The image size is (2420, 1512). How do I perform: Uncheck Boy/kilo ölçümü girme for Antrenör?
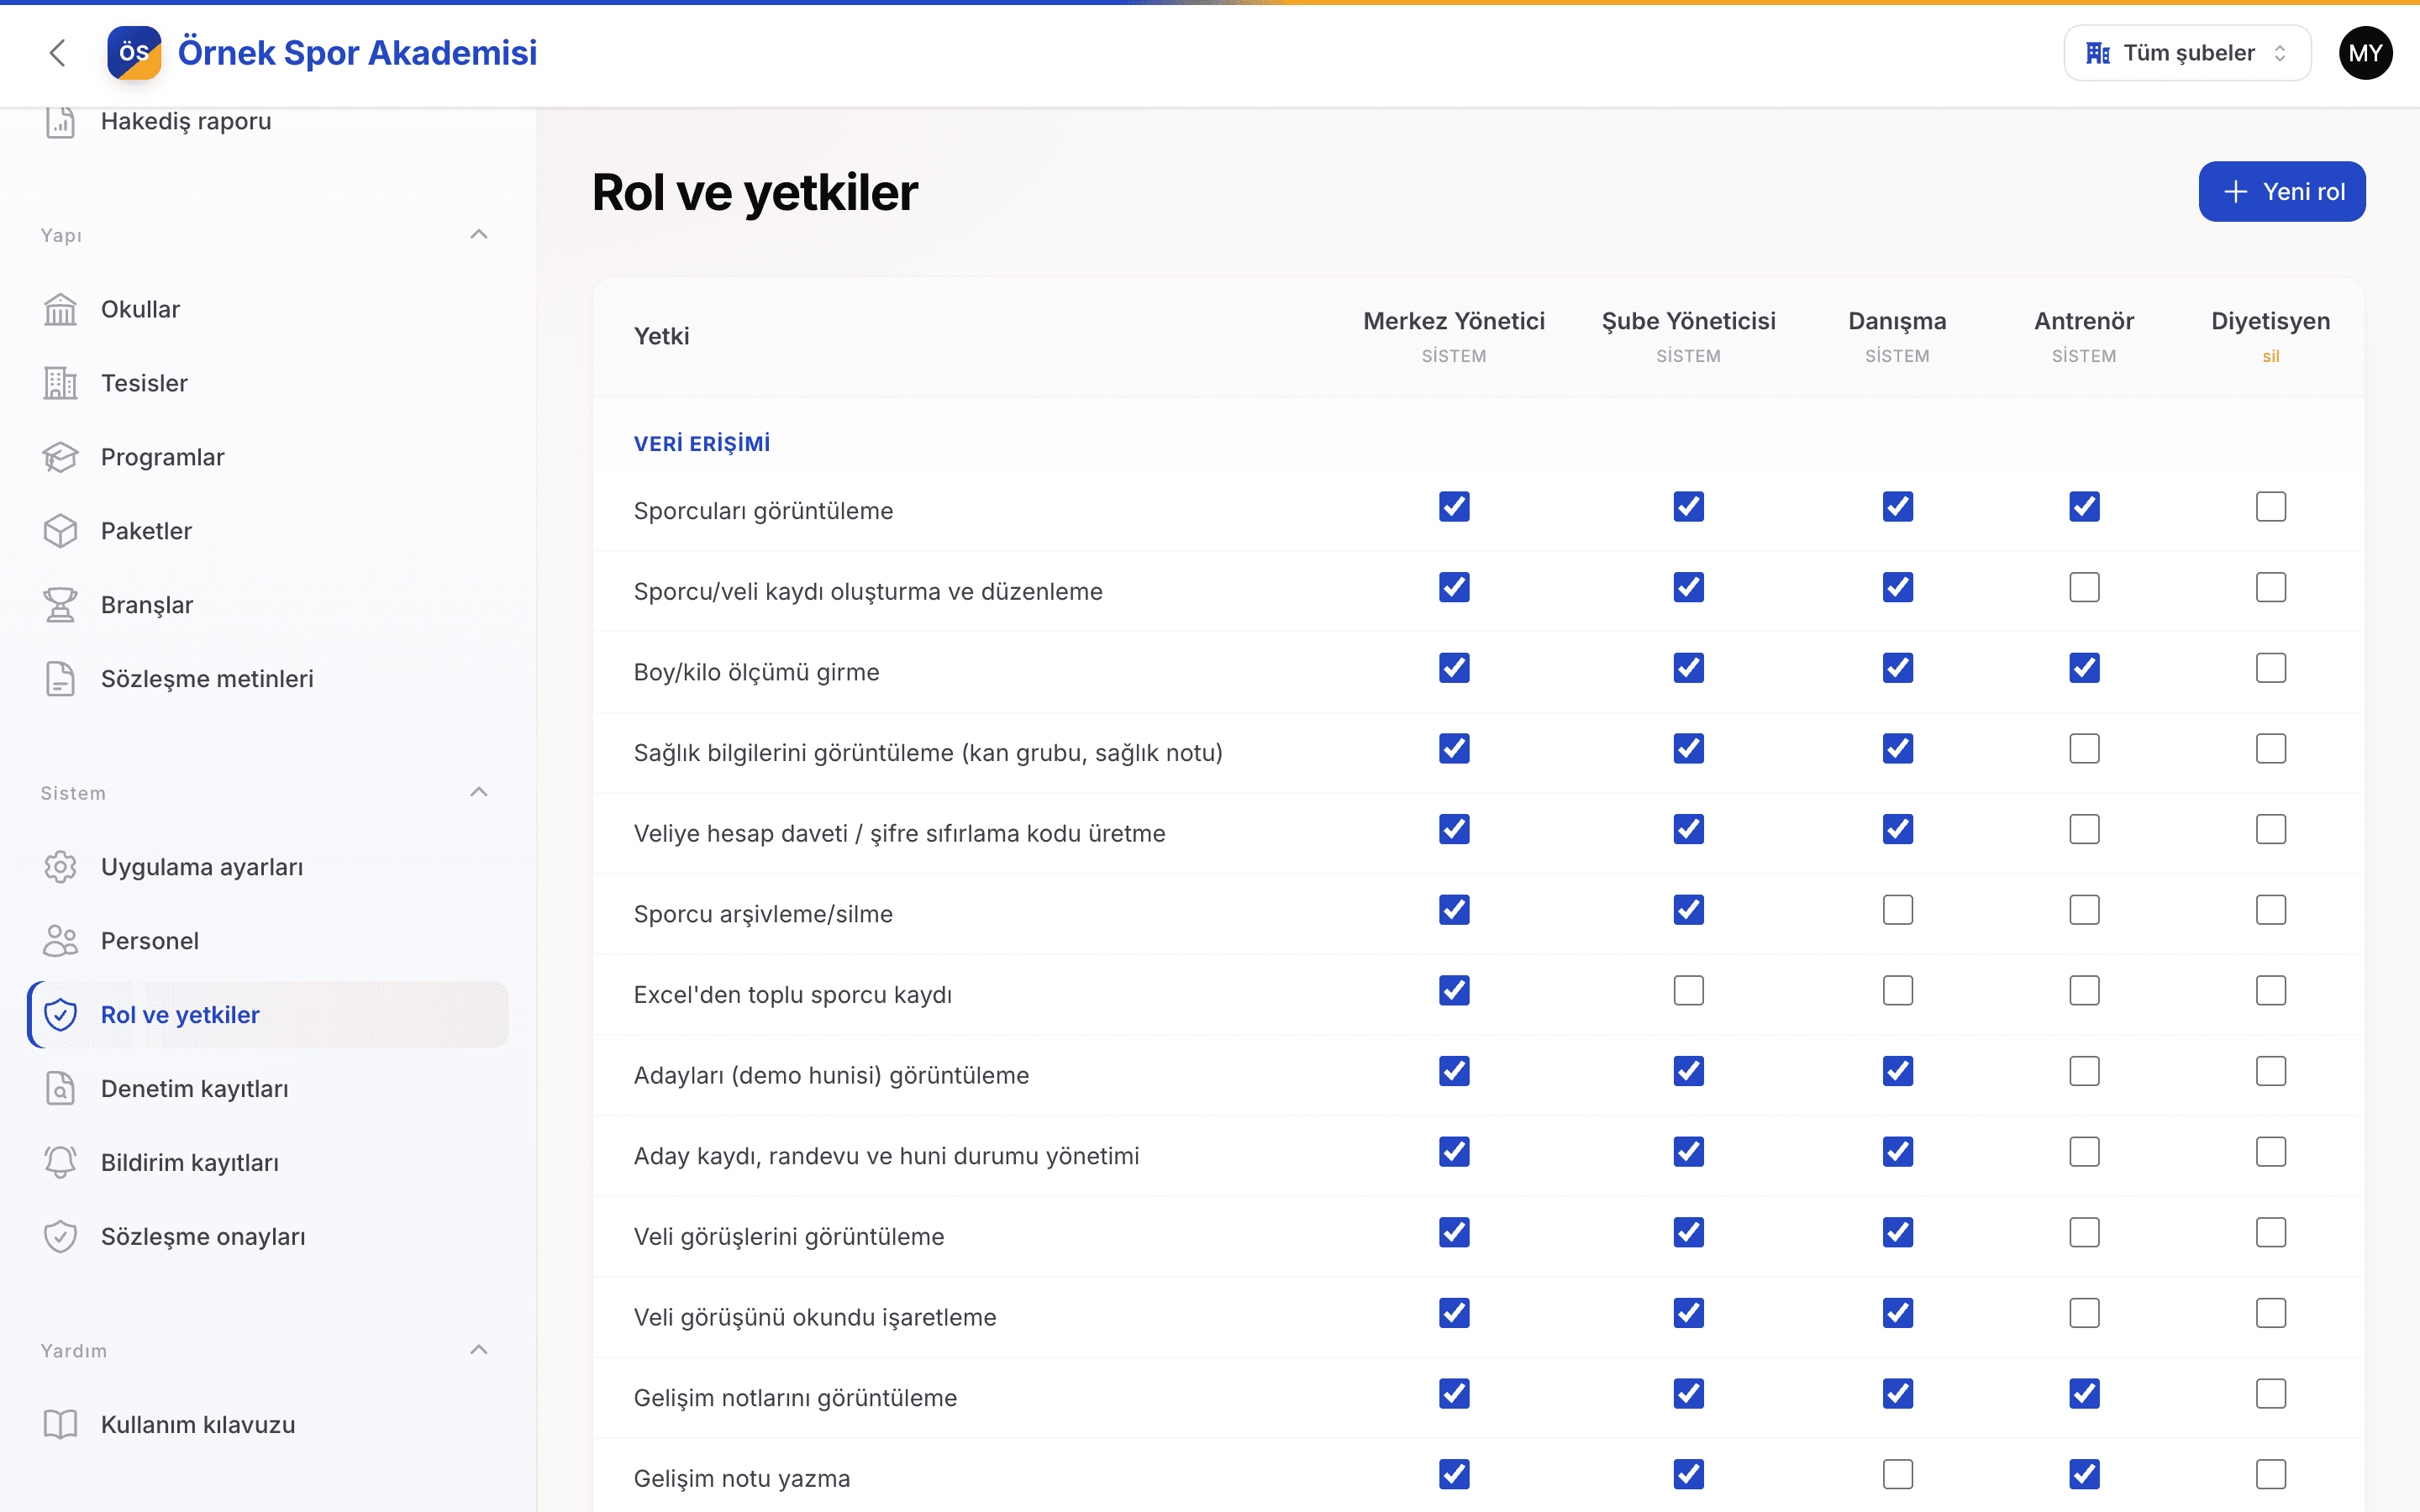(x=2084, y=668)
